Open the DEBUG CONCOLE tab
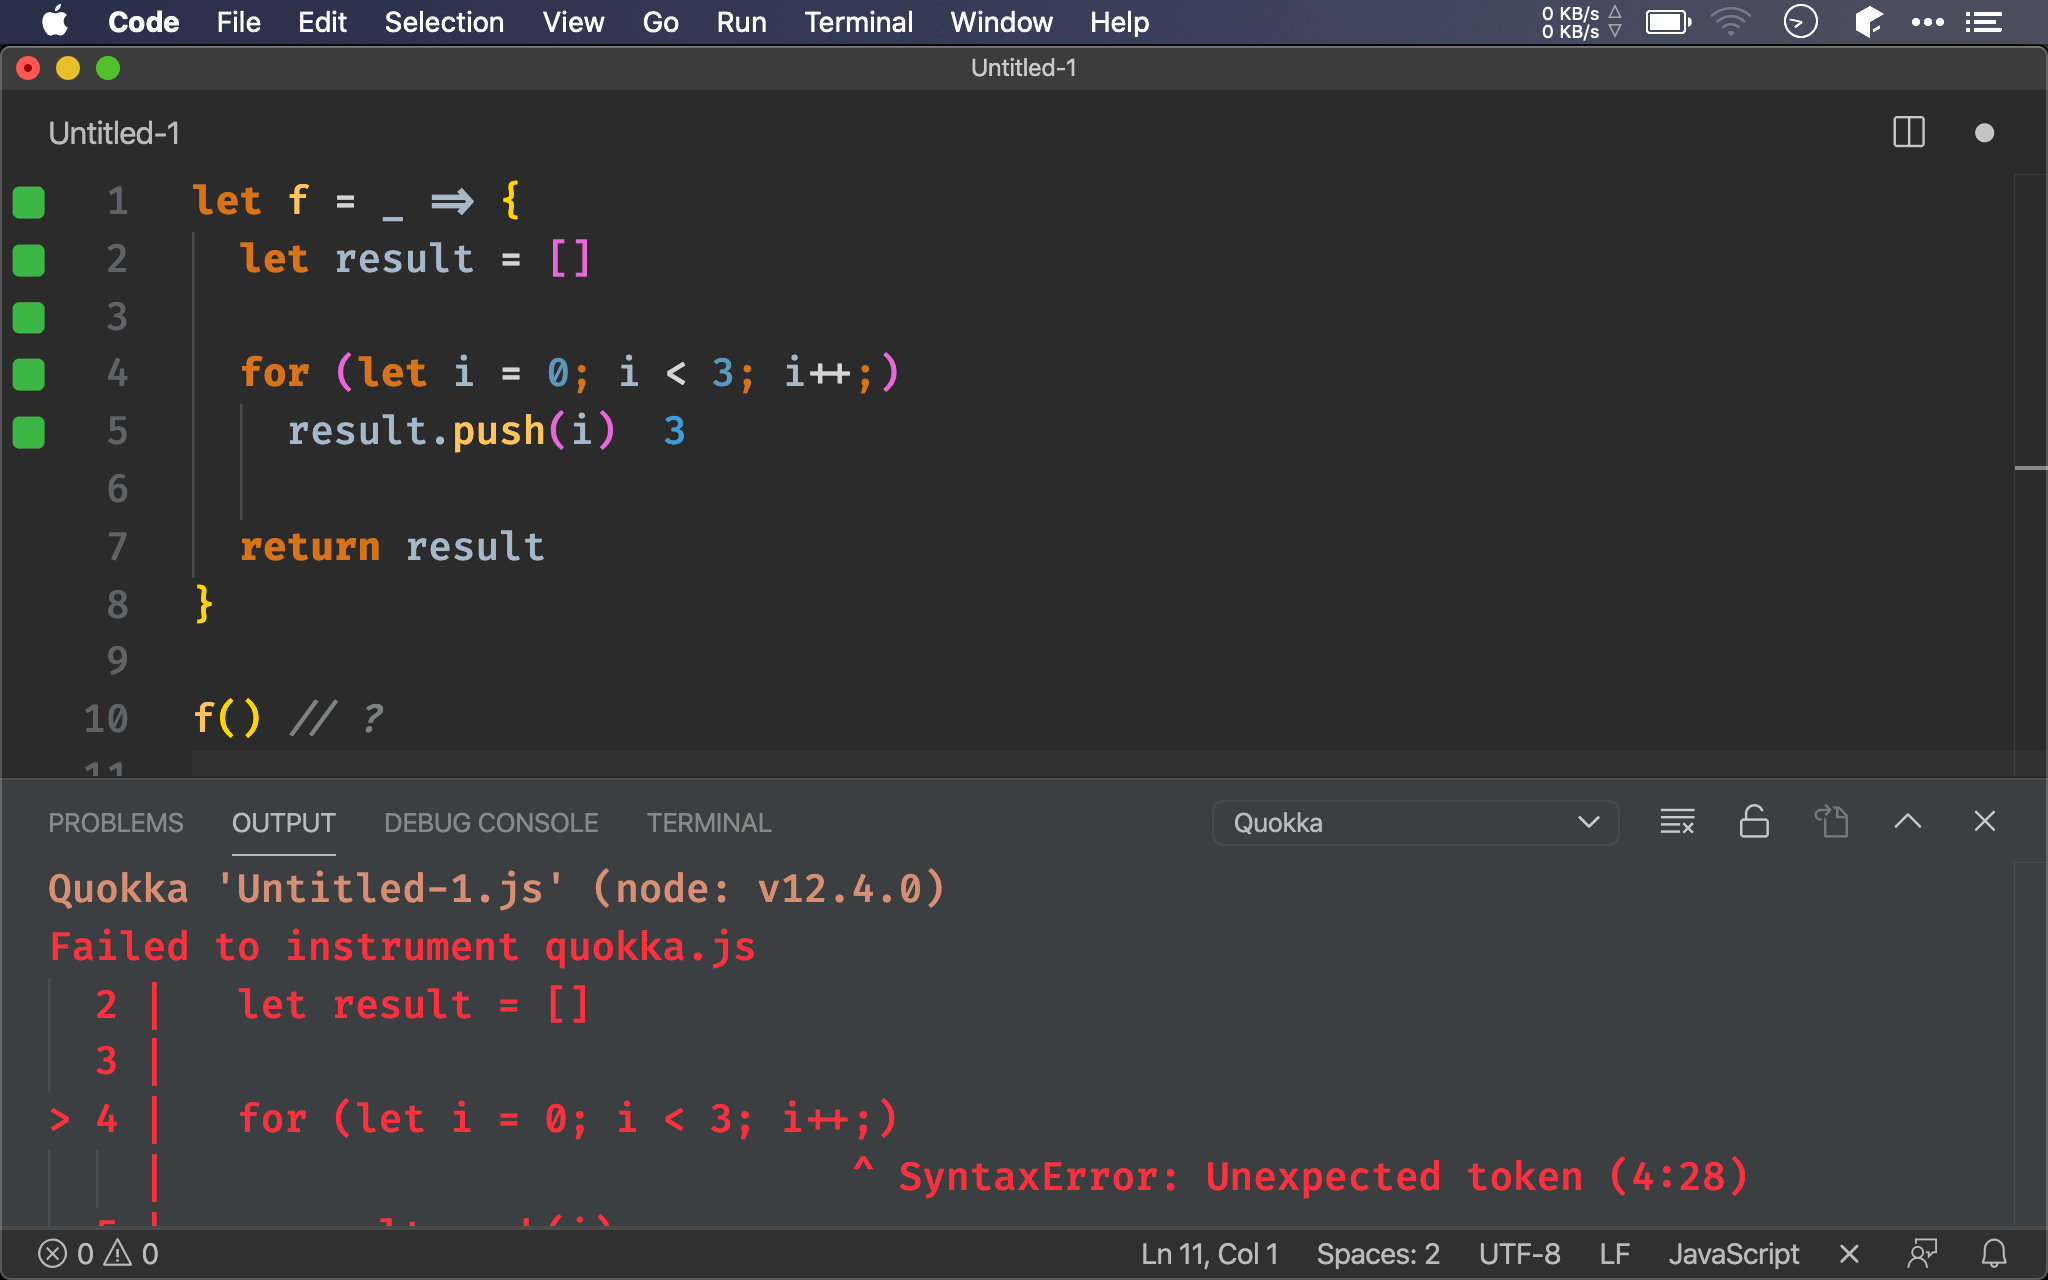 pos(491,822)
